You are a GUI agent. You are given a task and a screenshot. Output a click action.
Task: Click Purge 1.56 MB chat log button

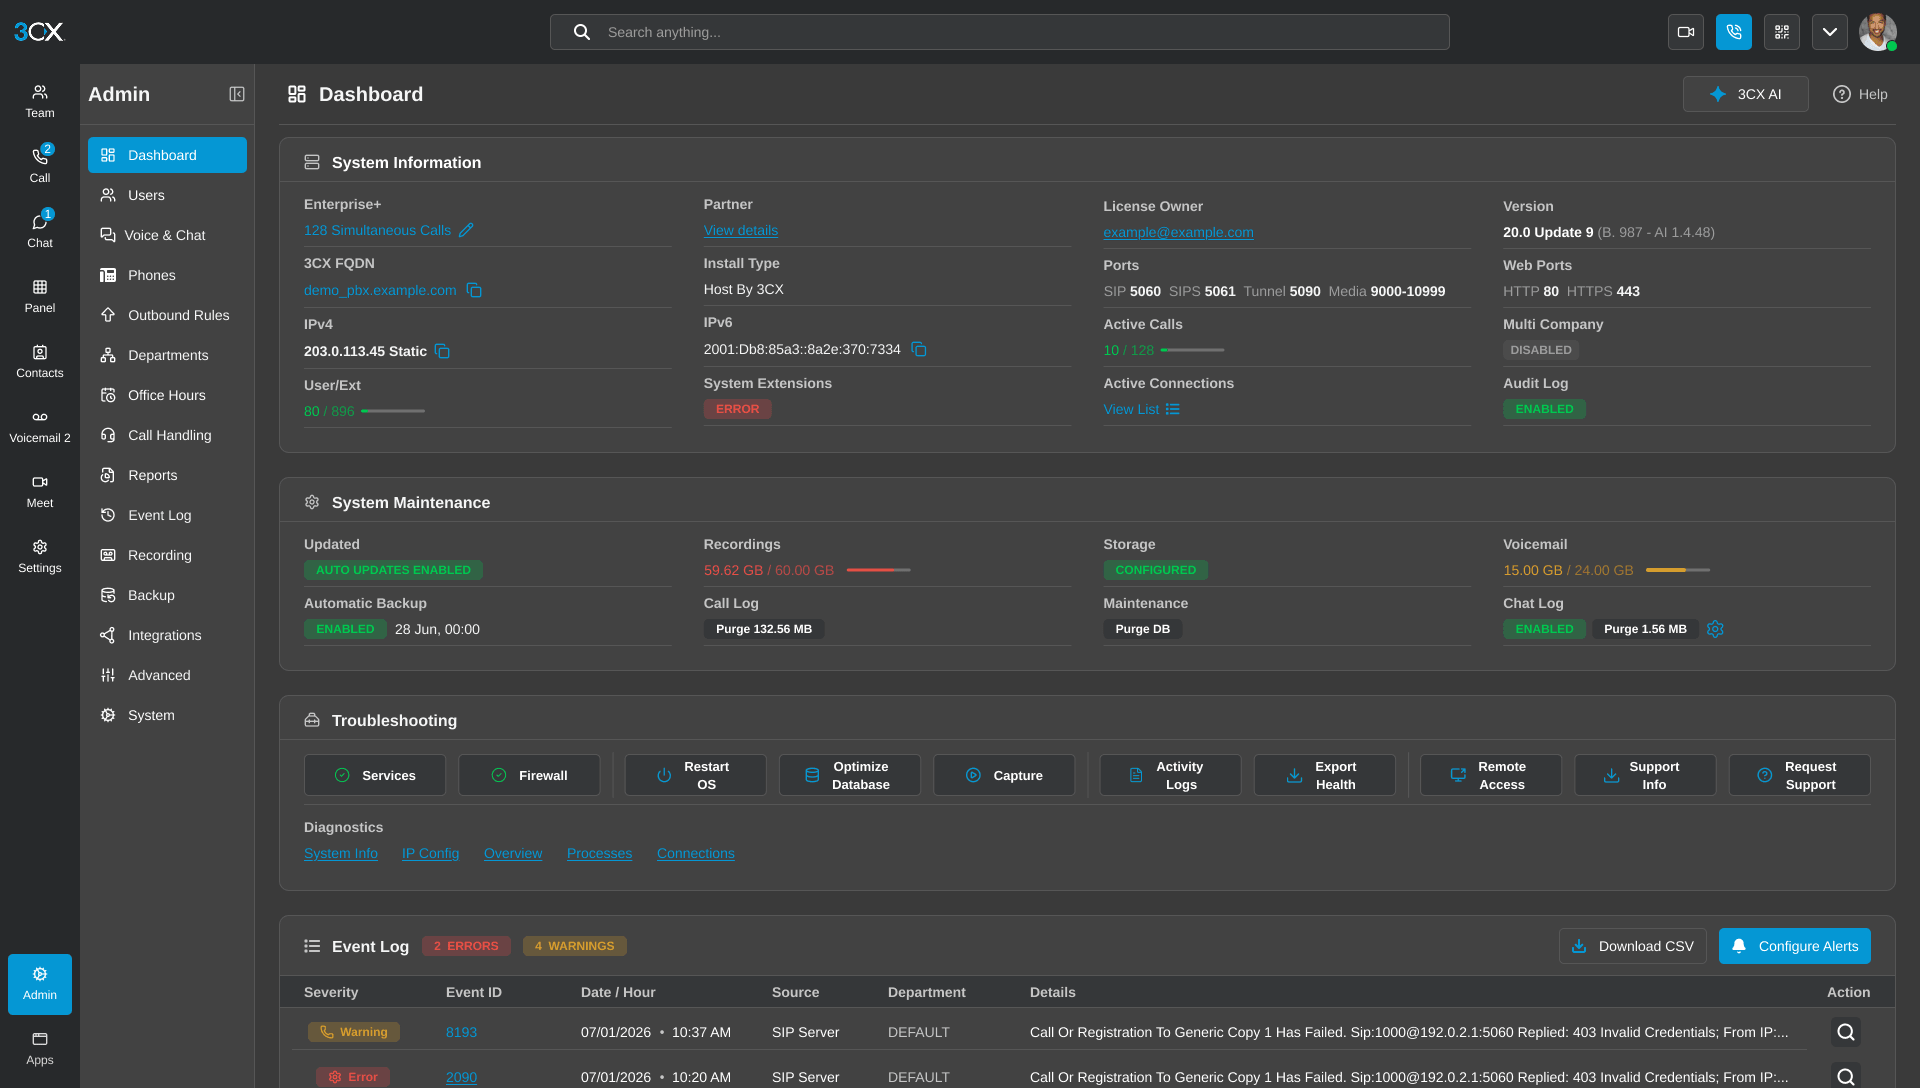(x=1645, y=629)
